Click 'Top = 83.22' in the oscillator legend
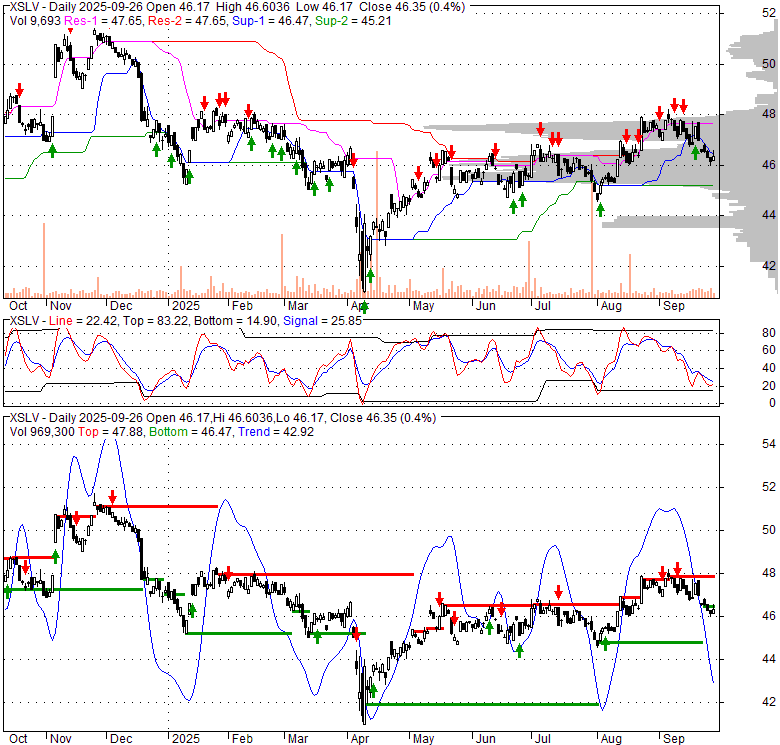 pyautogui.click(x=156, y=321)
